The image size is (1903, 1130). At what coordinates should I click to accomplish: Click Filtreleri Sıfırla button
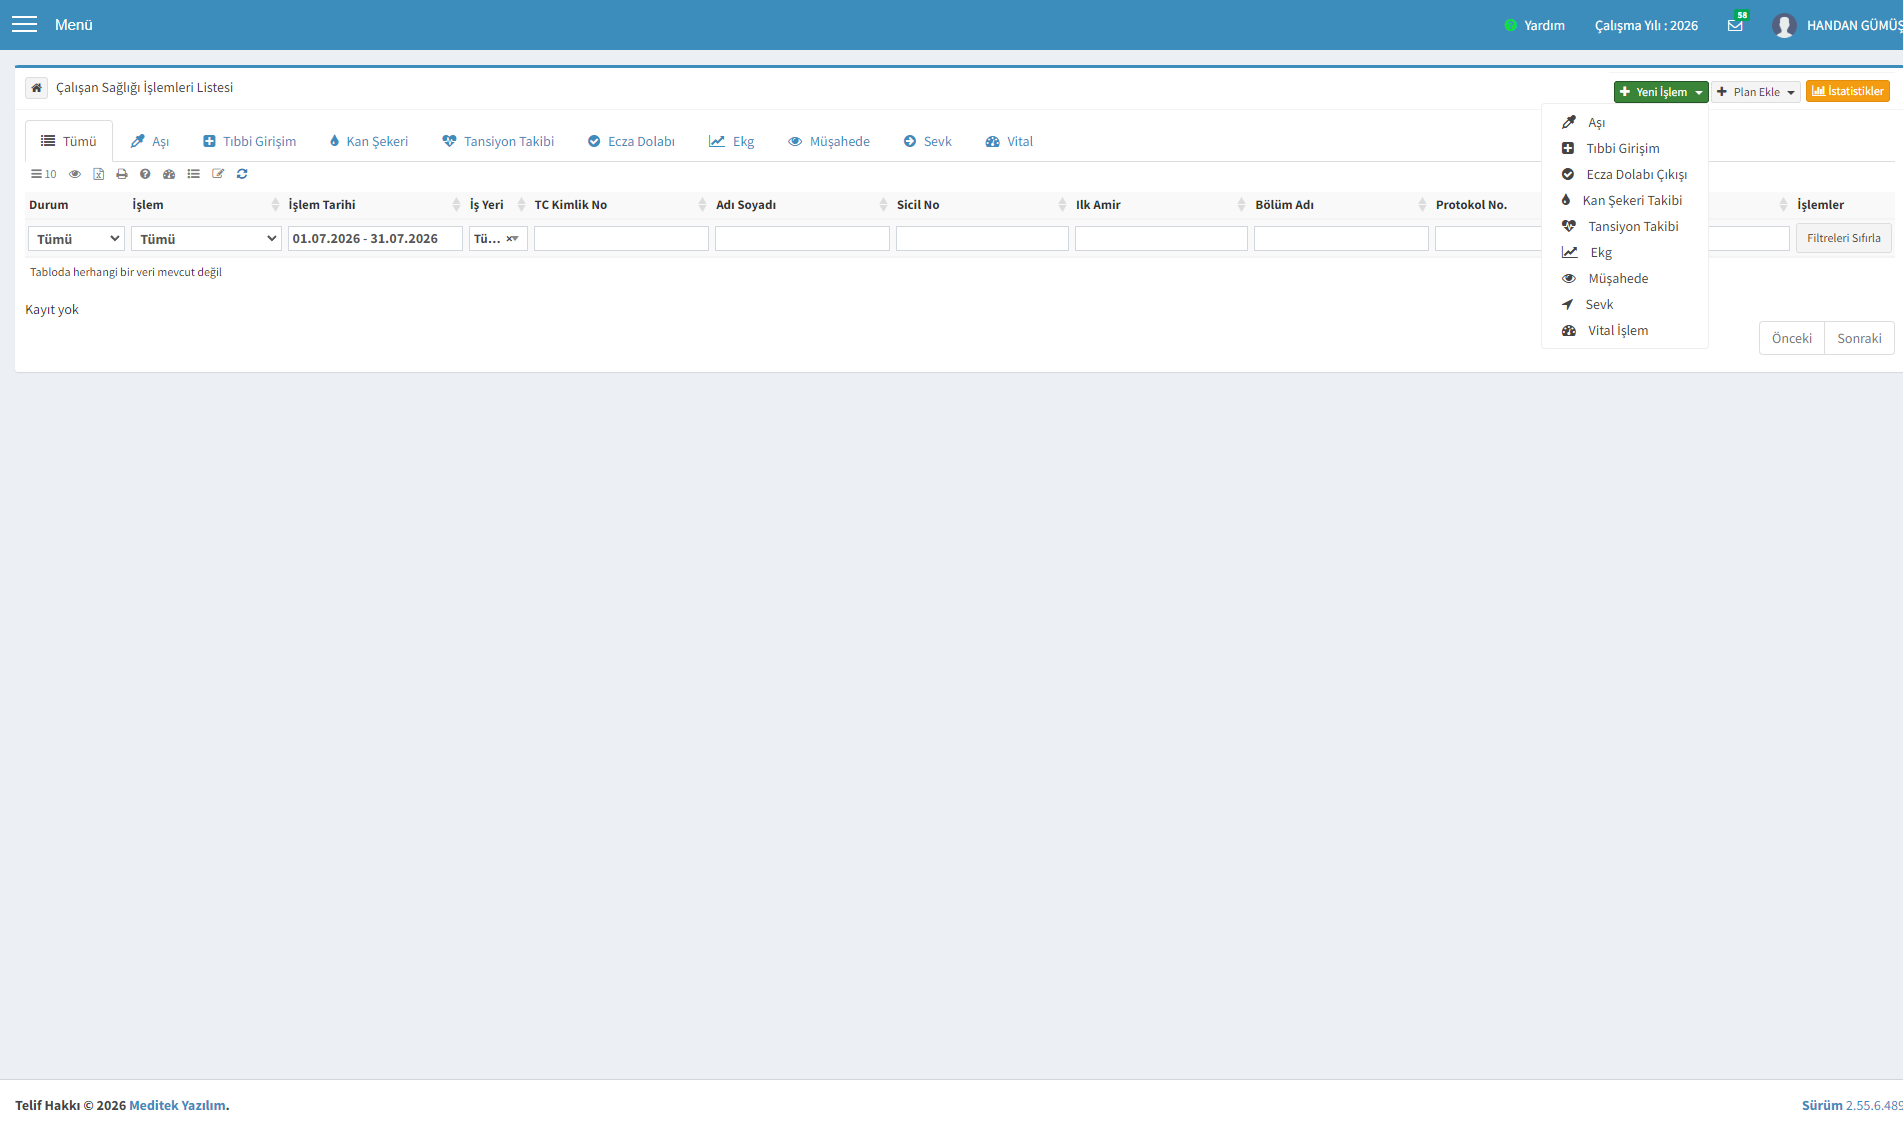[1843, 238]
